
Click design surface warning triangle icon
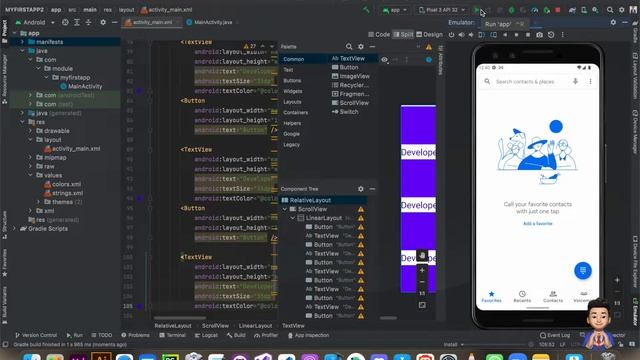429,47
